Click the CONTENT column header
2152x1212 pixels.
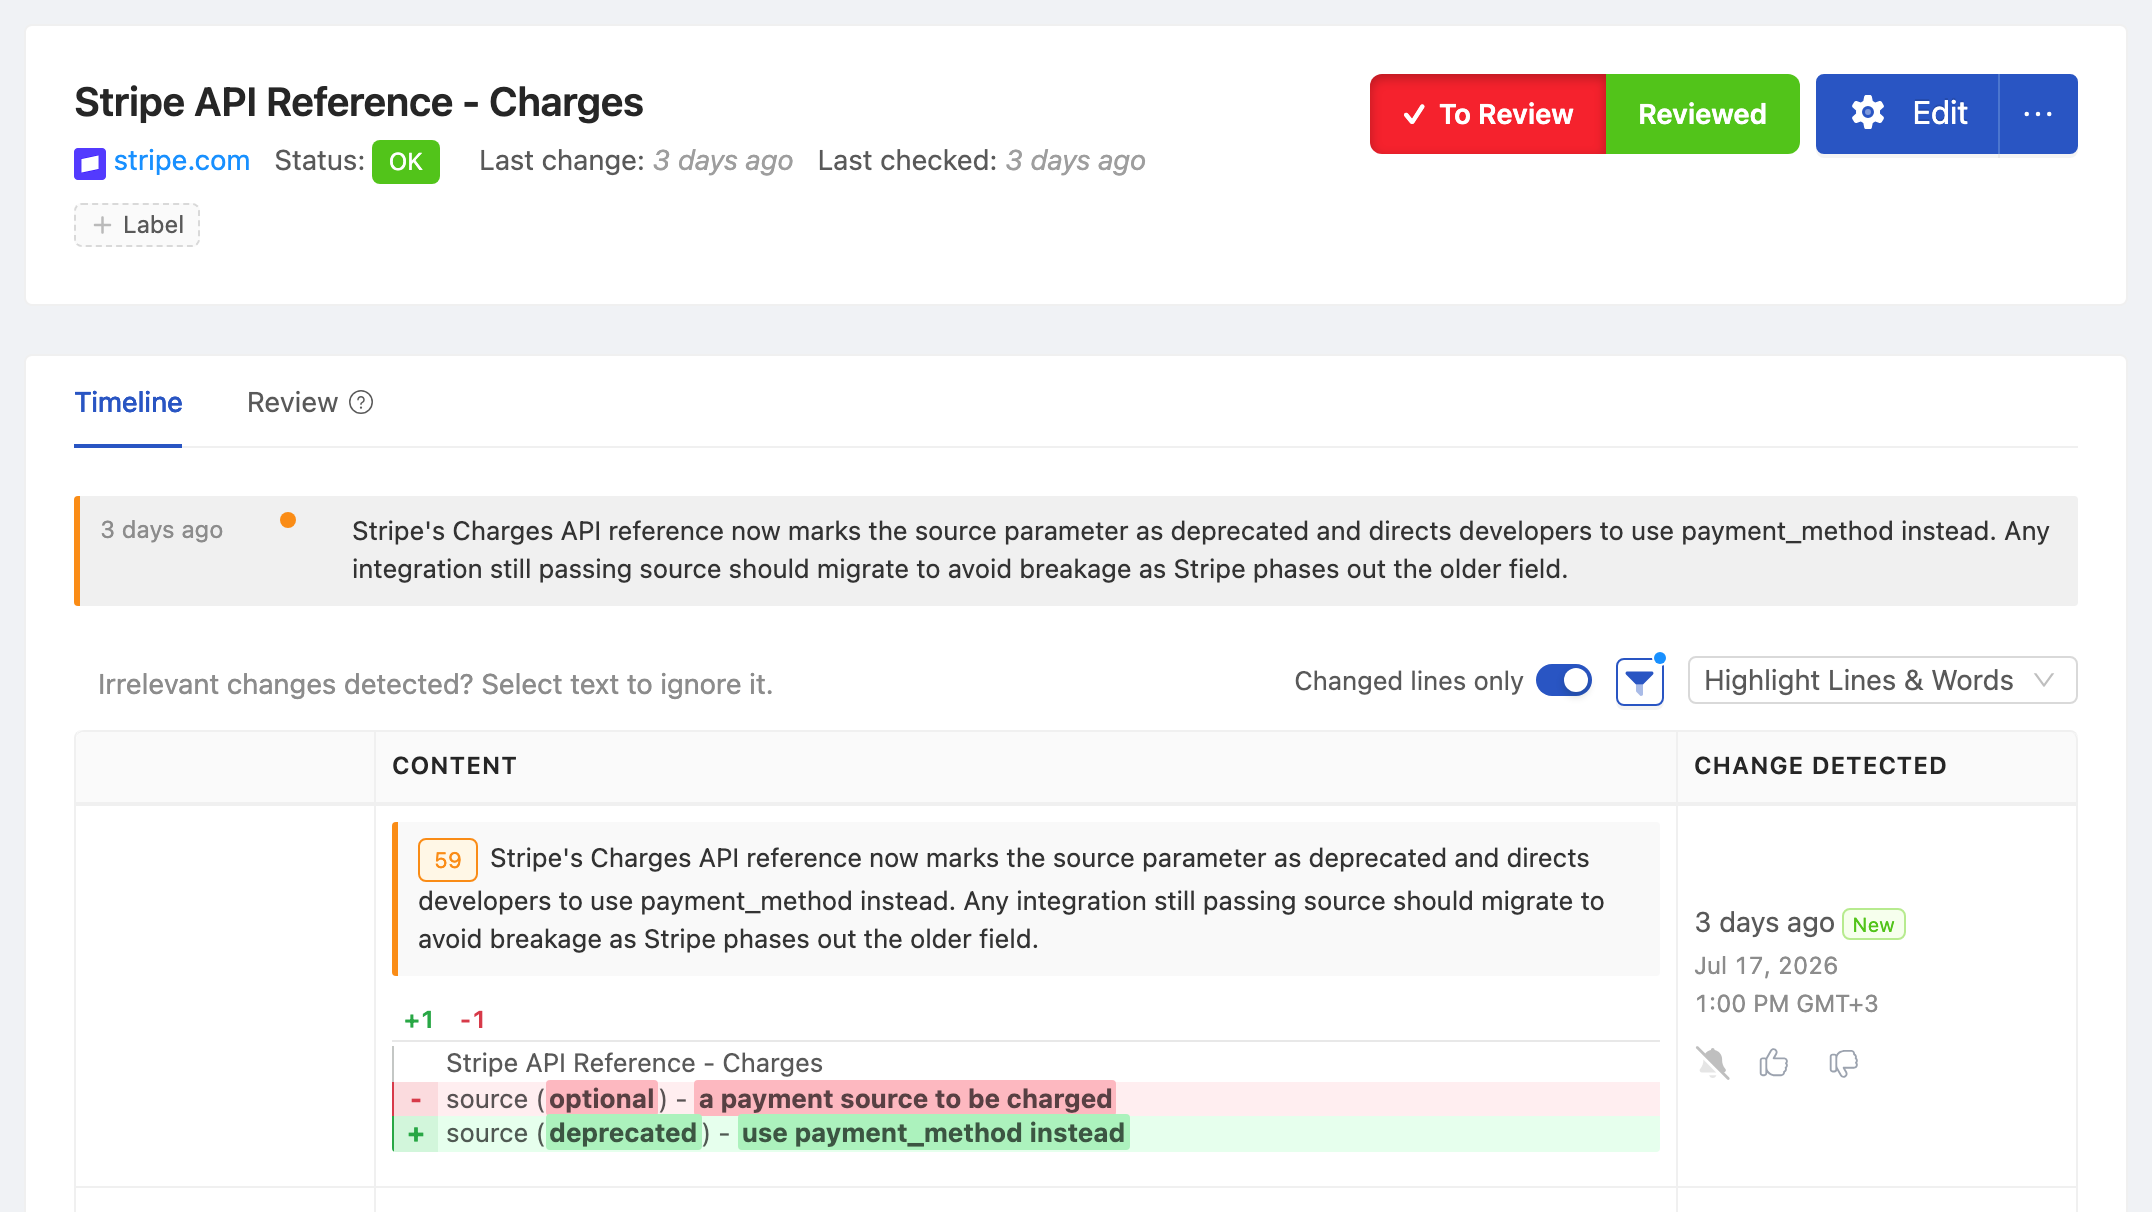[454, 766]
